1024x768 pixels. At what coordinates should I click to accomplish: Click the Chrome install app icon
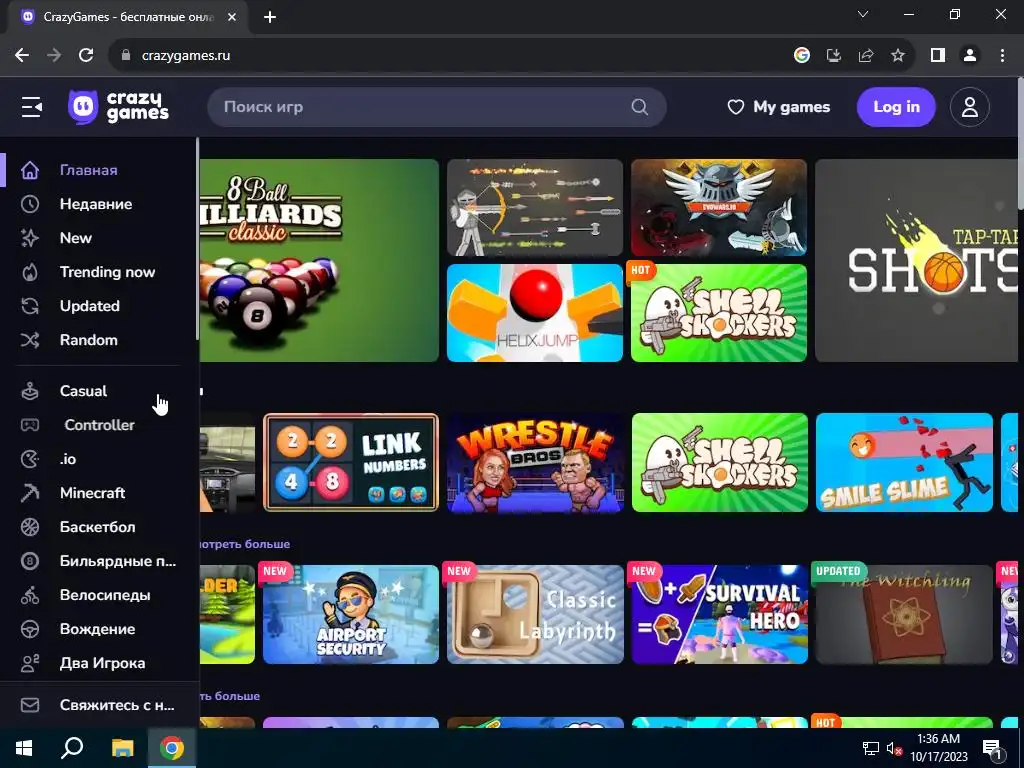point(834,56)
